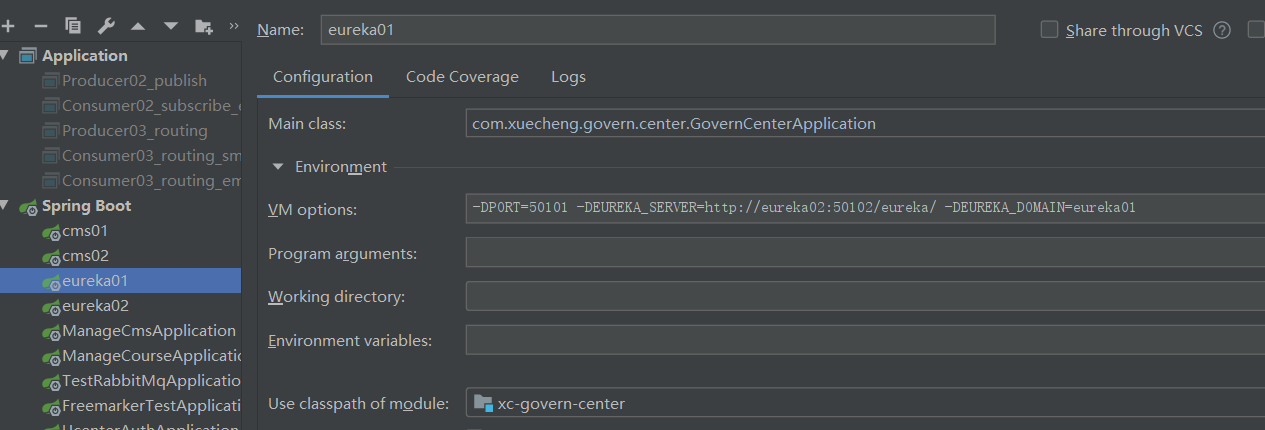1265x430 pixels.
Task: Click the Environment variables field
Action: pos(865,341)
